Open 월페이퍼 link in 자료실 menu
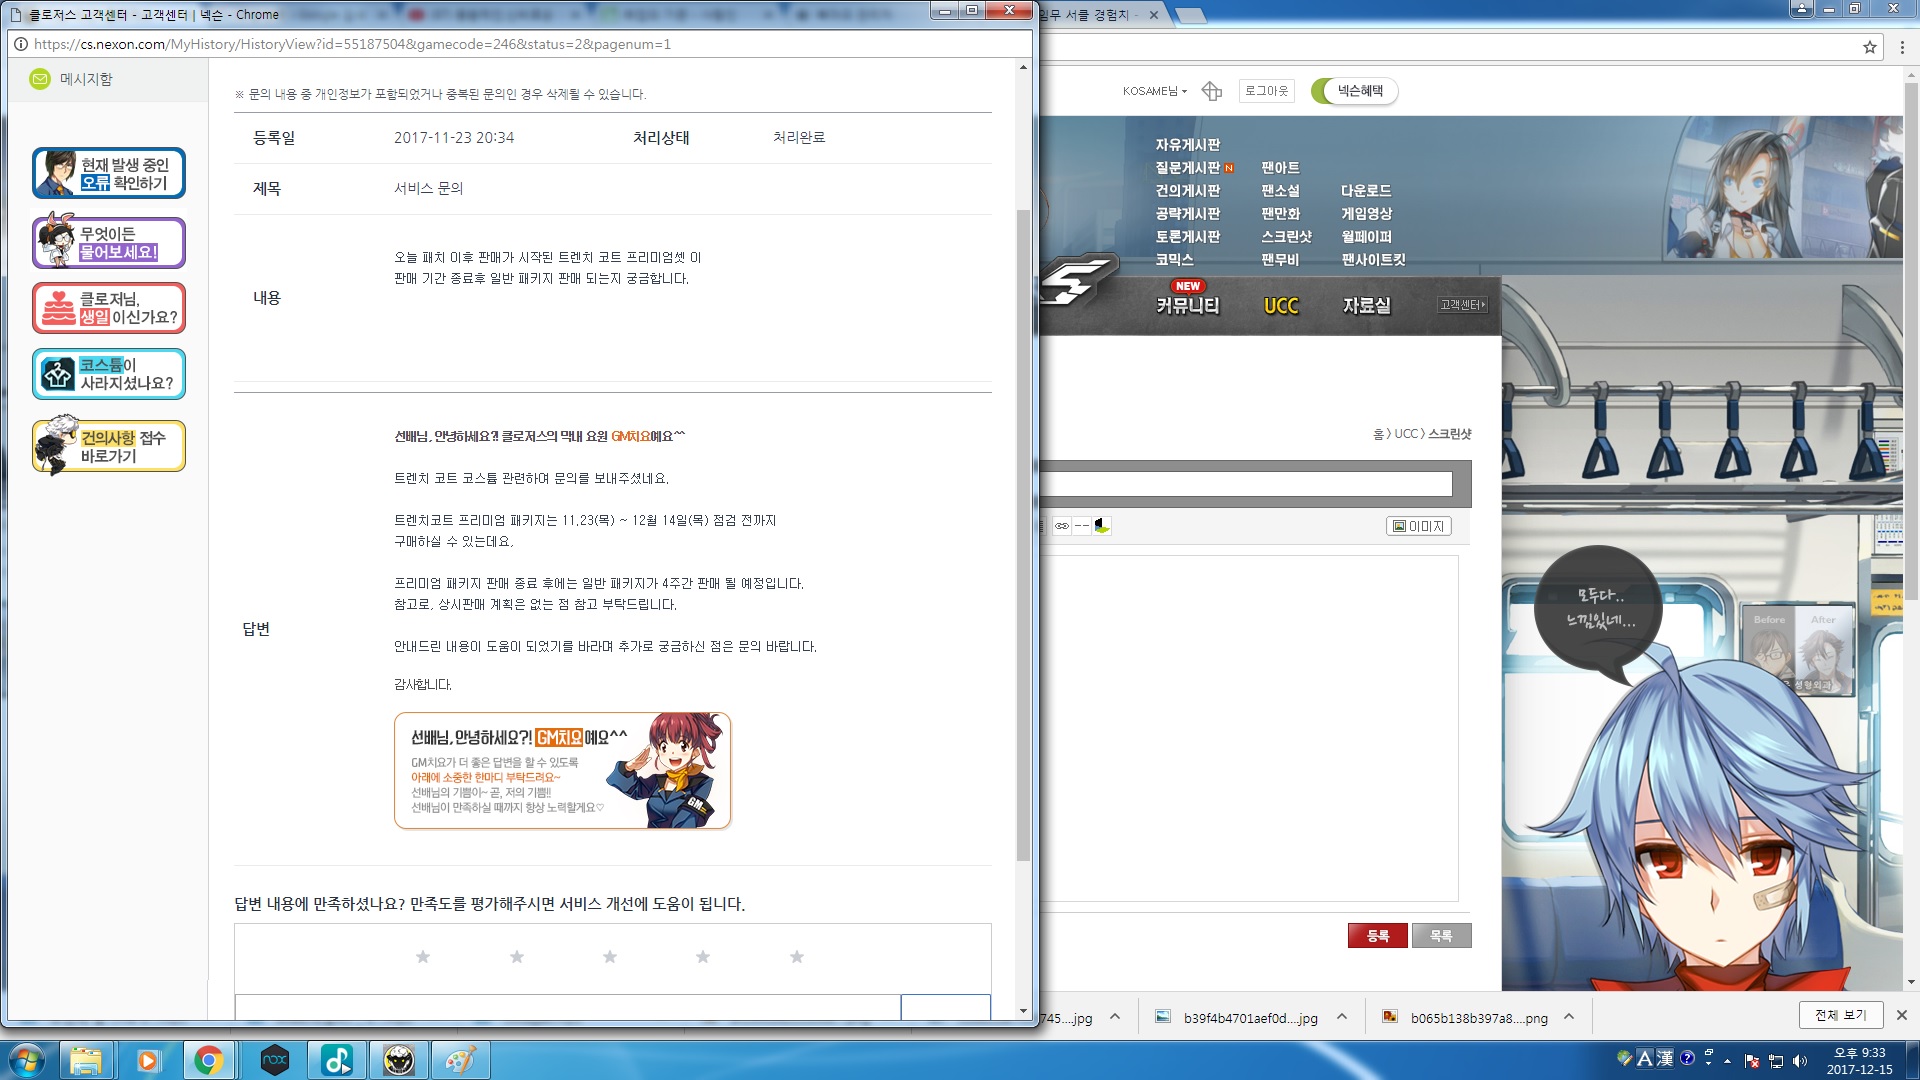The image size is (1920, 1080). pos(1366,237)
